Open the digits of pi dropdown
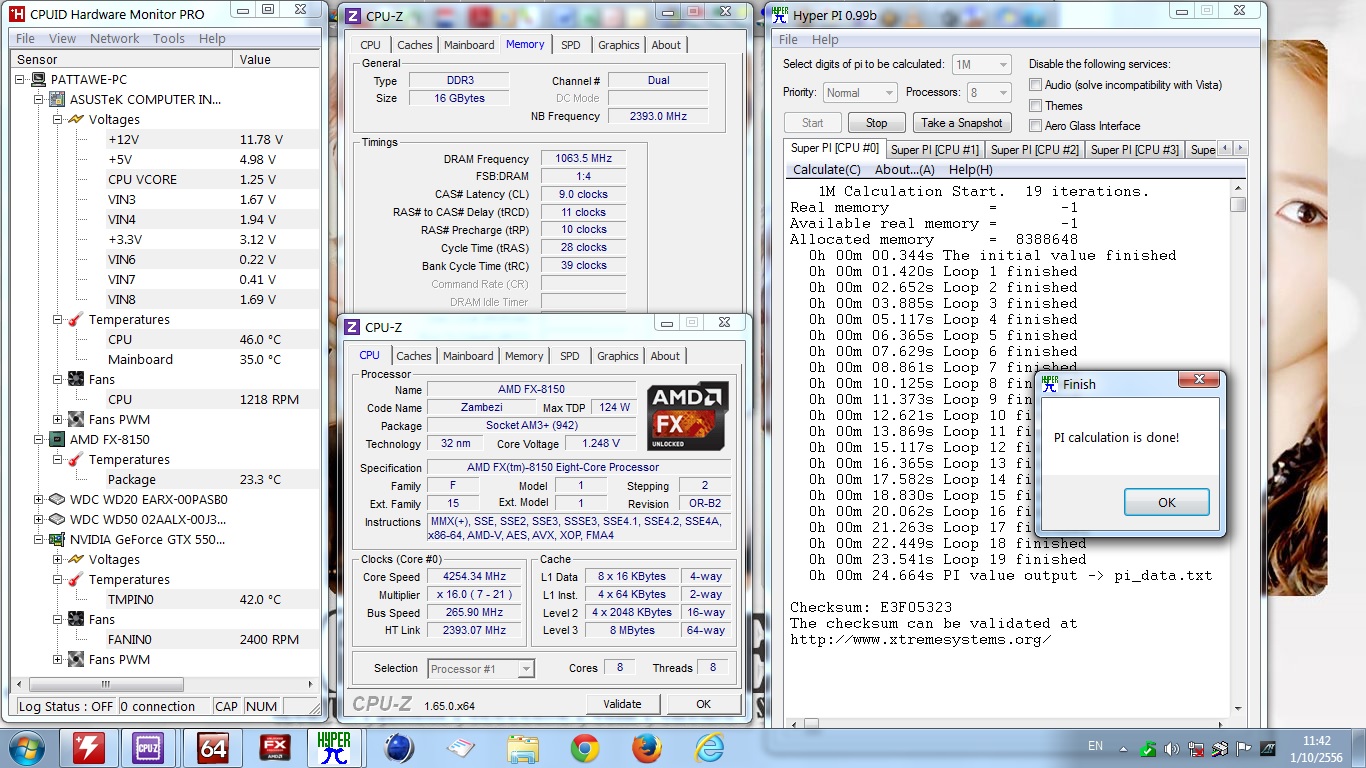Viewport: 1366px width, 768px height. coord(981,65)
